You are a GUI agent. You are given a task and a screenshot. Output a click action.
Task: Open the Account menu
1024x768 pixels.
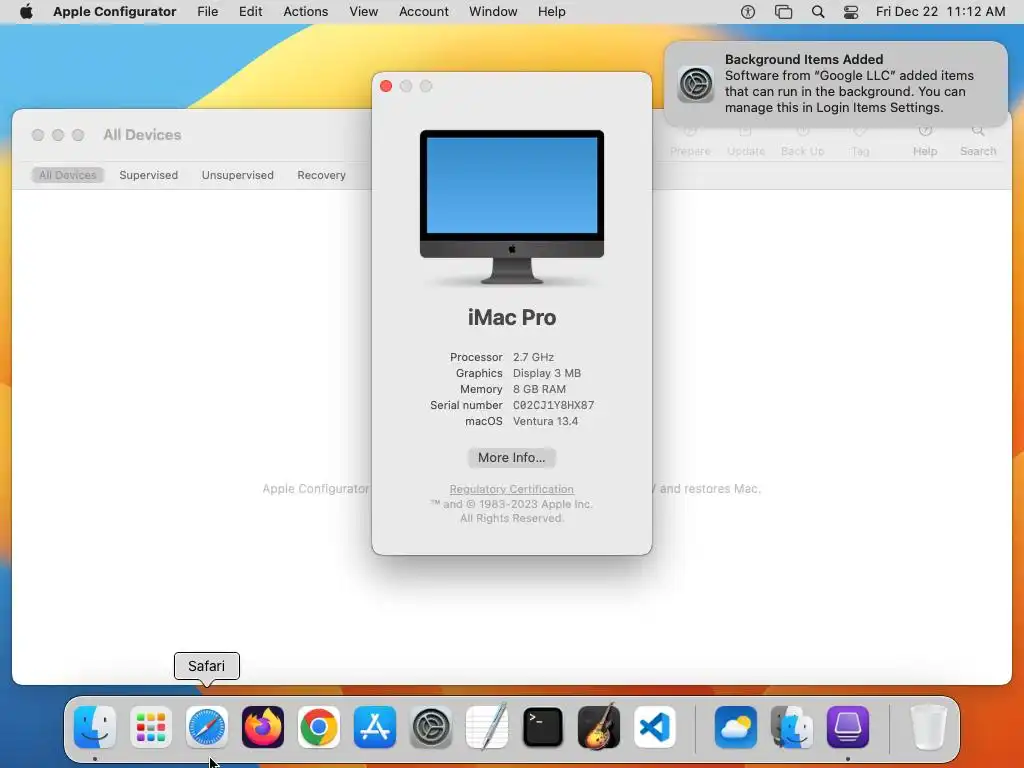coord(423,12)
